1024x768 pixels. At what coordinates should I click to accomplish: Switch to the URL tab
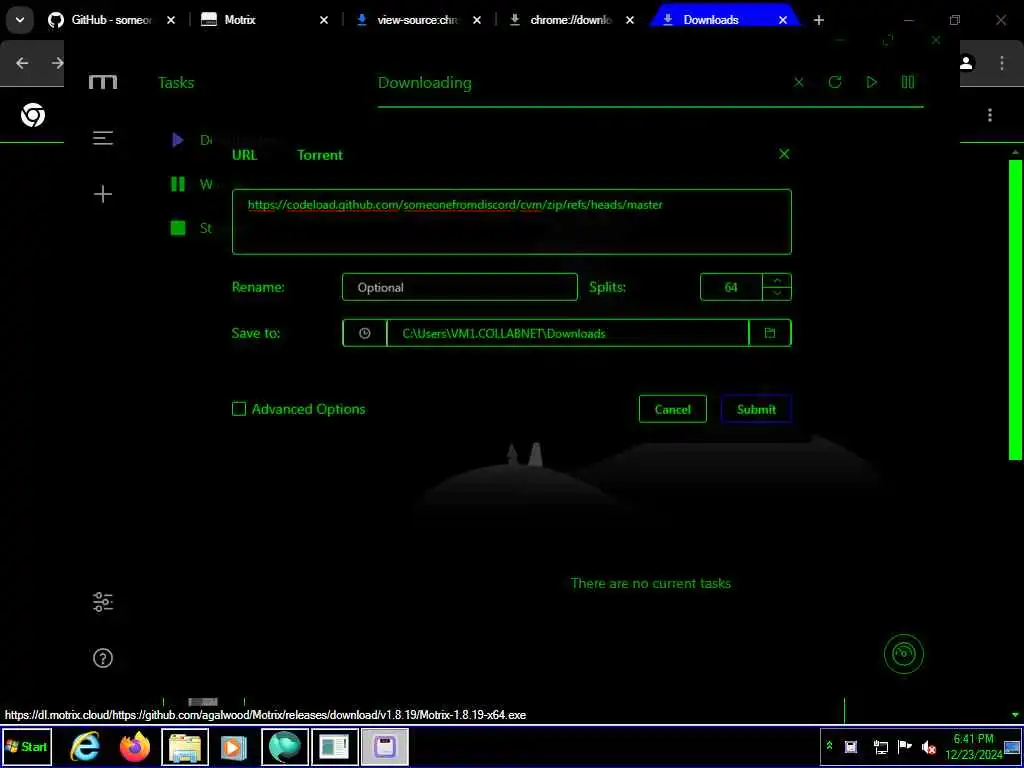pos(244,155)
